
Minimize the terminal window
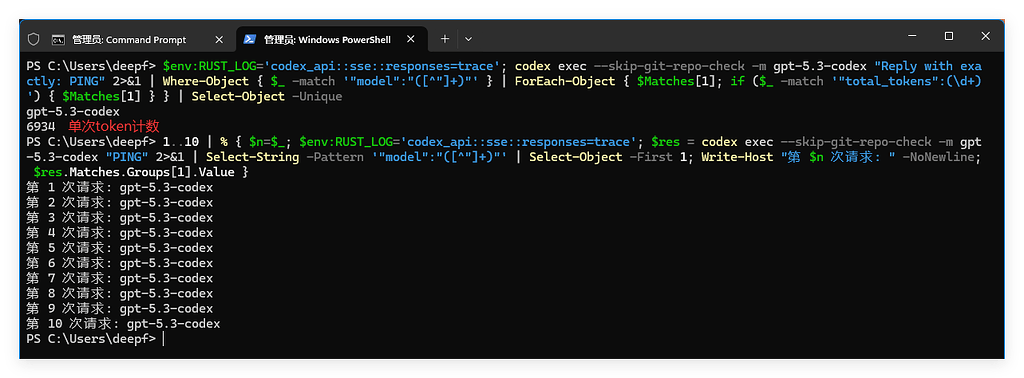912,37
